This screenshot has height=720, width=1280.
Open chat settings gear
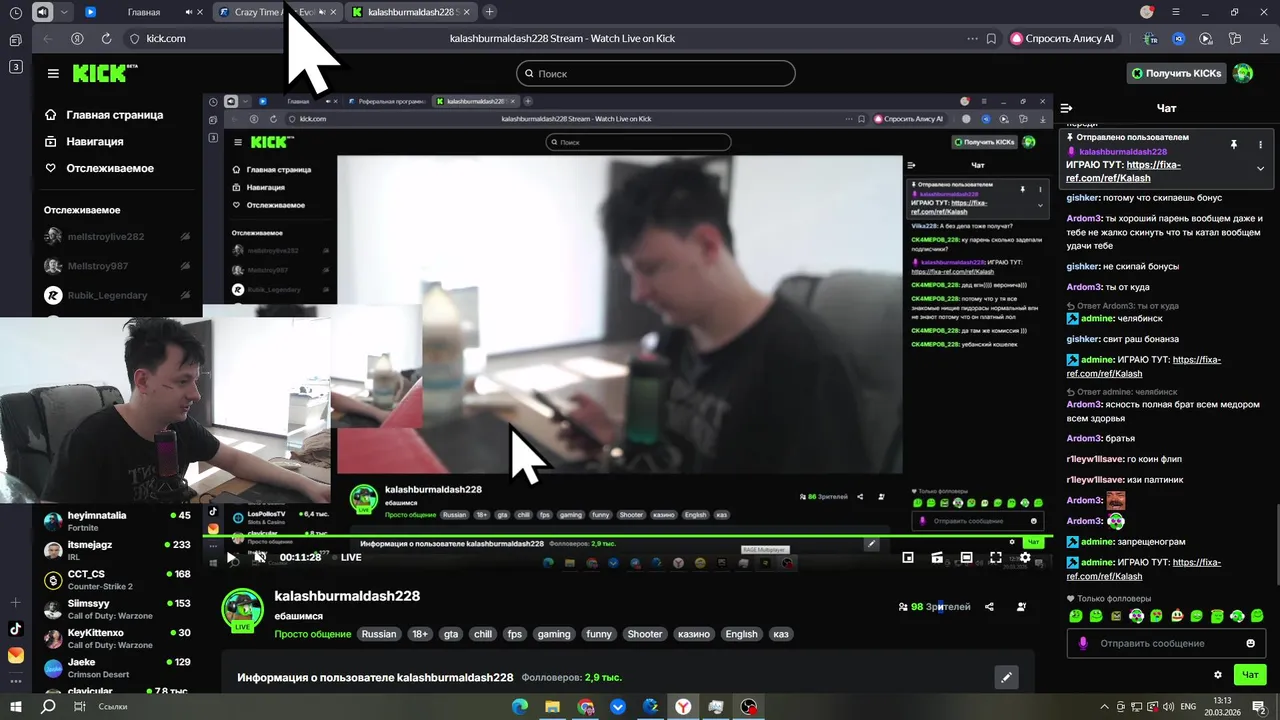[x=1217, y=675]
